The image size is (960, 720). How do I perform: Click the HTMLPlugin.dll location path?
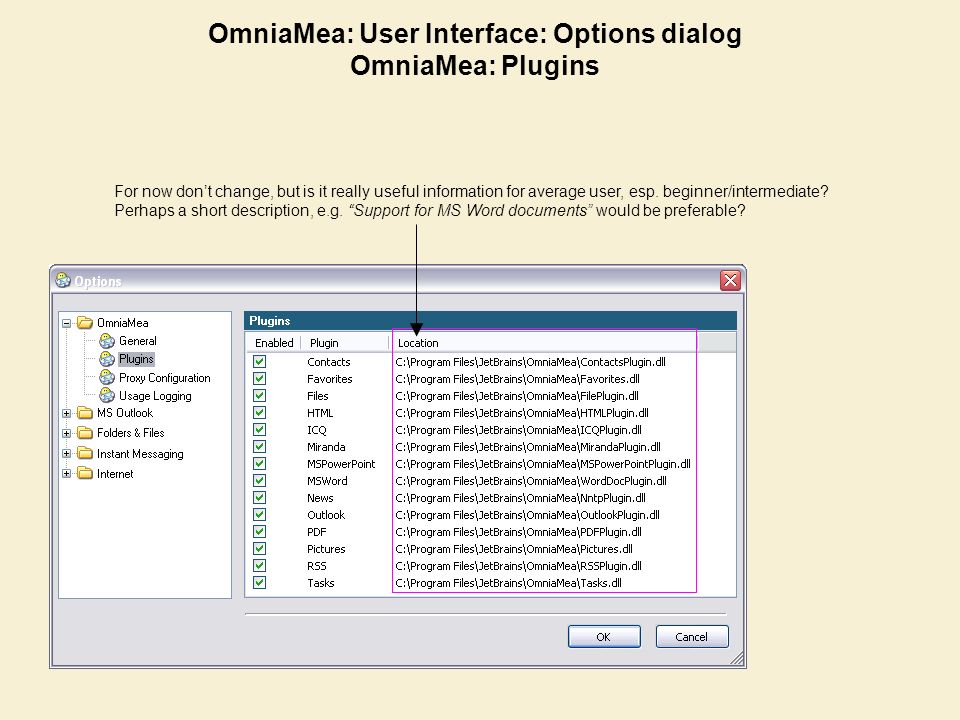522,413
